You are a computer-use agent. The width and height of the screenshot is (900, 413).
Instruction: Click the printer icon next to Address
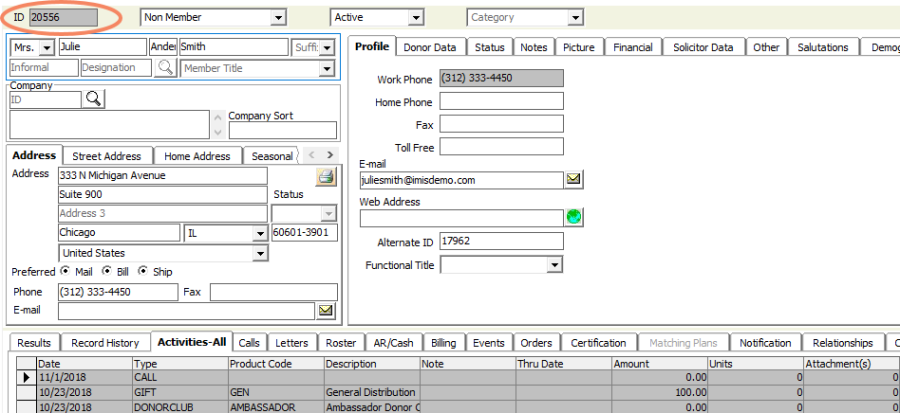pyautogui.click(x=326, y=176)
